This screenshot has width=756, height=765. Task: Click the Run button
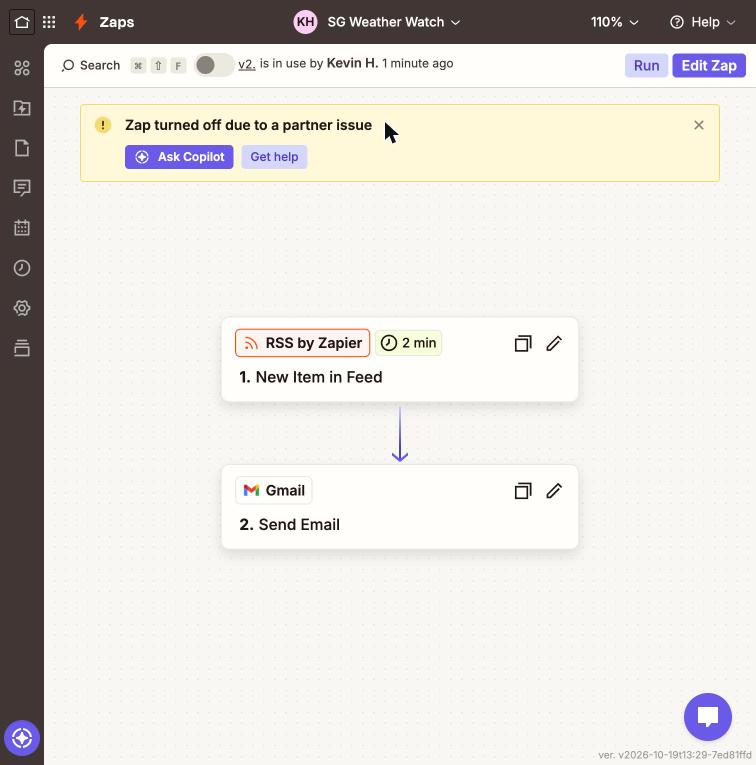(646, 65)
